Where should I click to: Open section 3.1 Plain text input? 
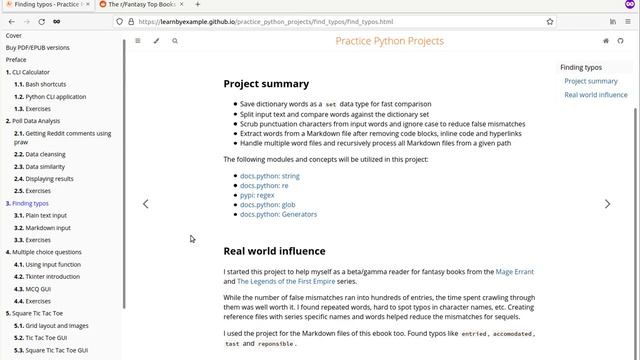click(40, 216)
